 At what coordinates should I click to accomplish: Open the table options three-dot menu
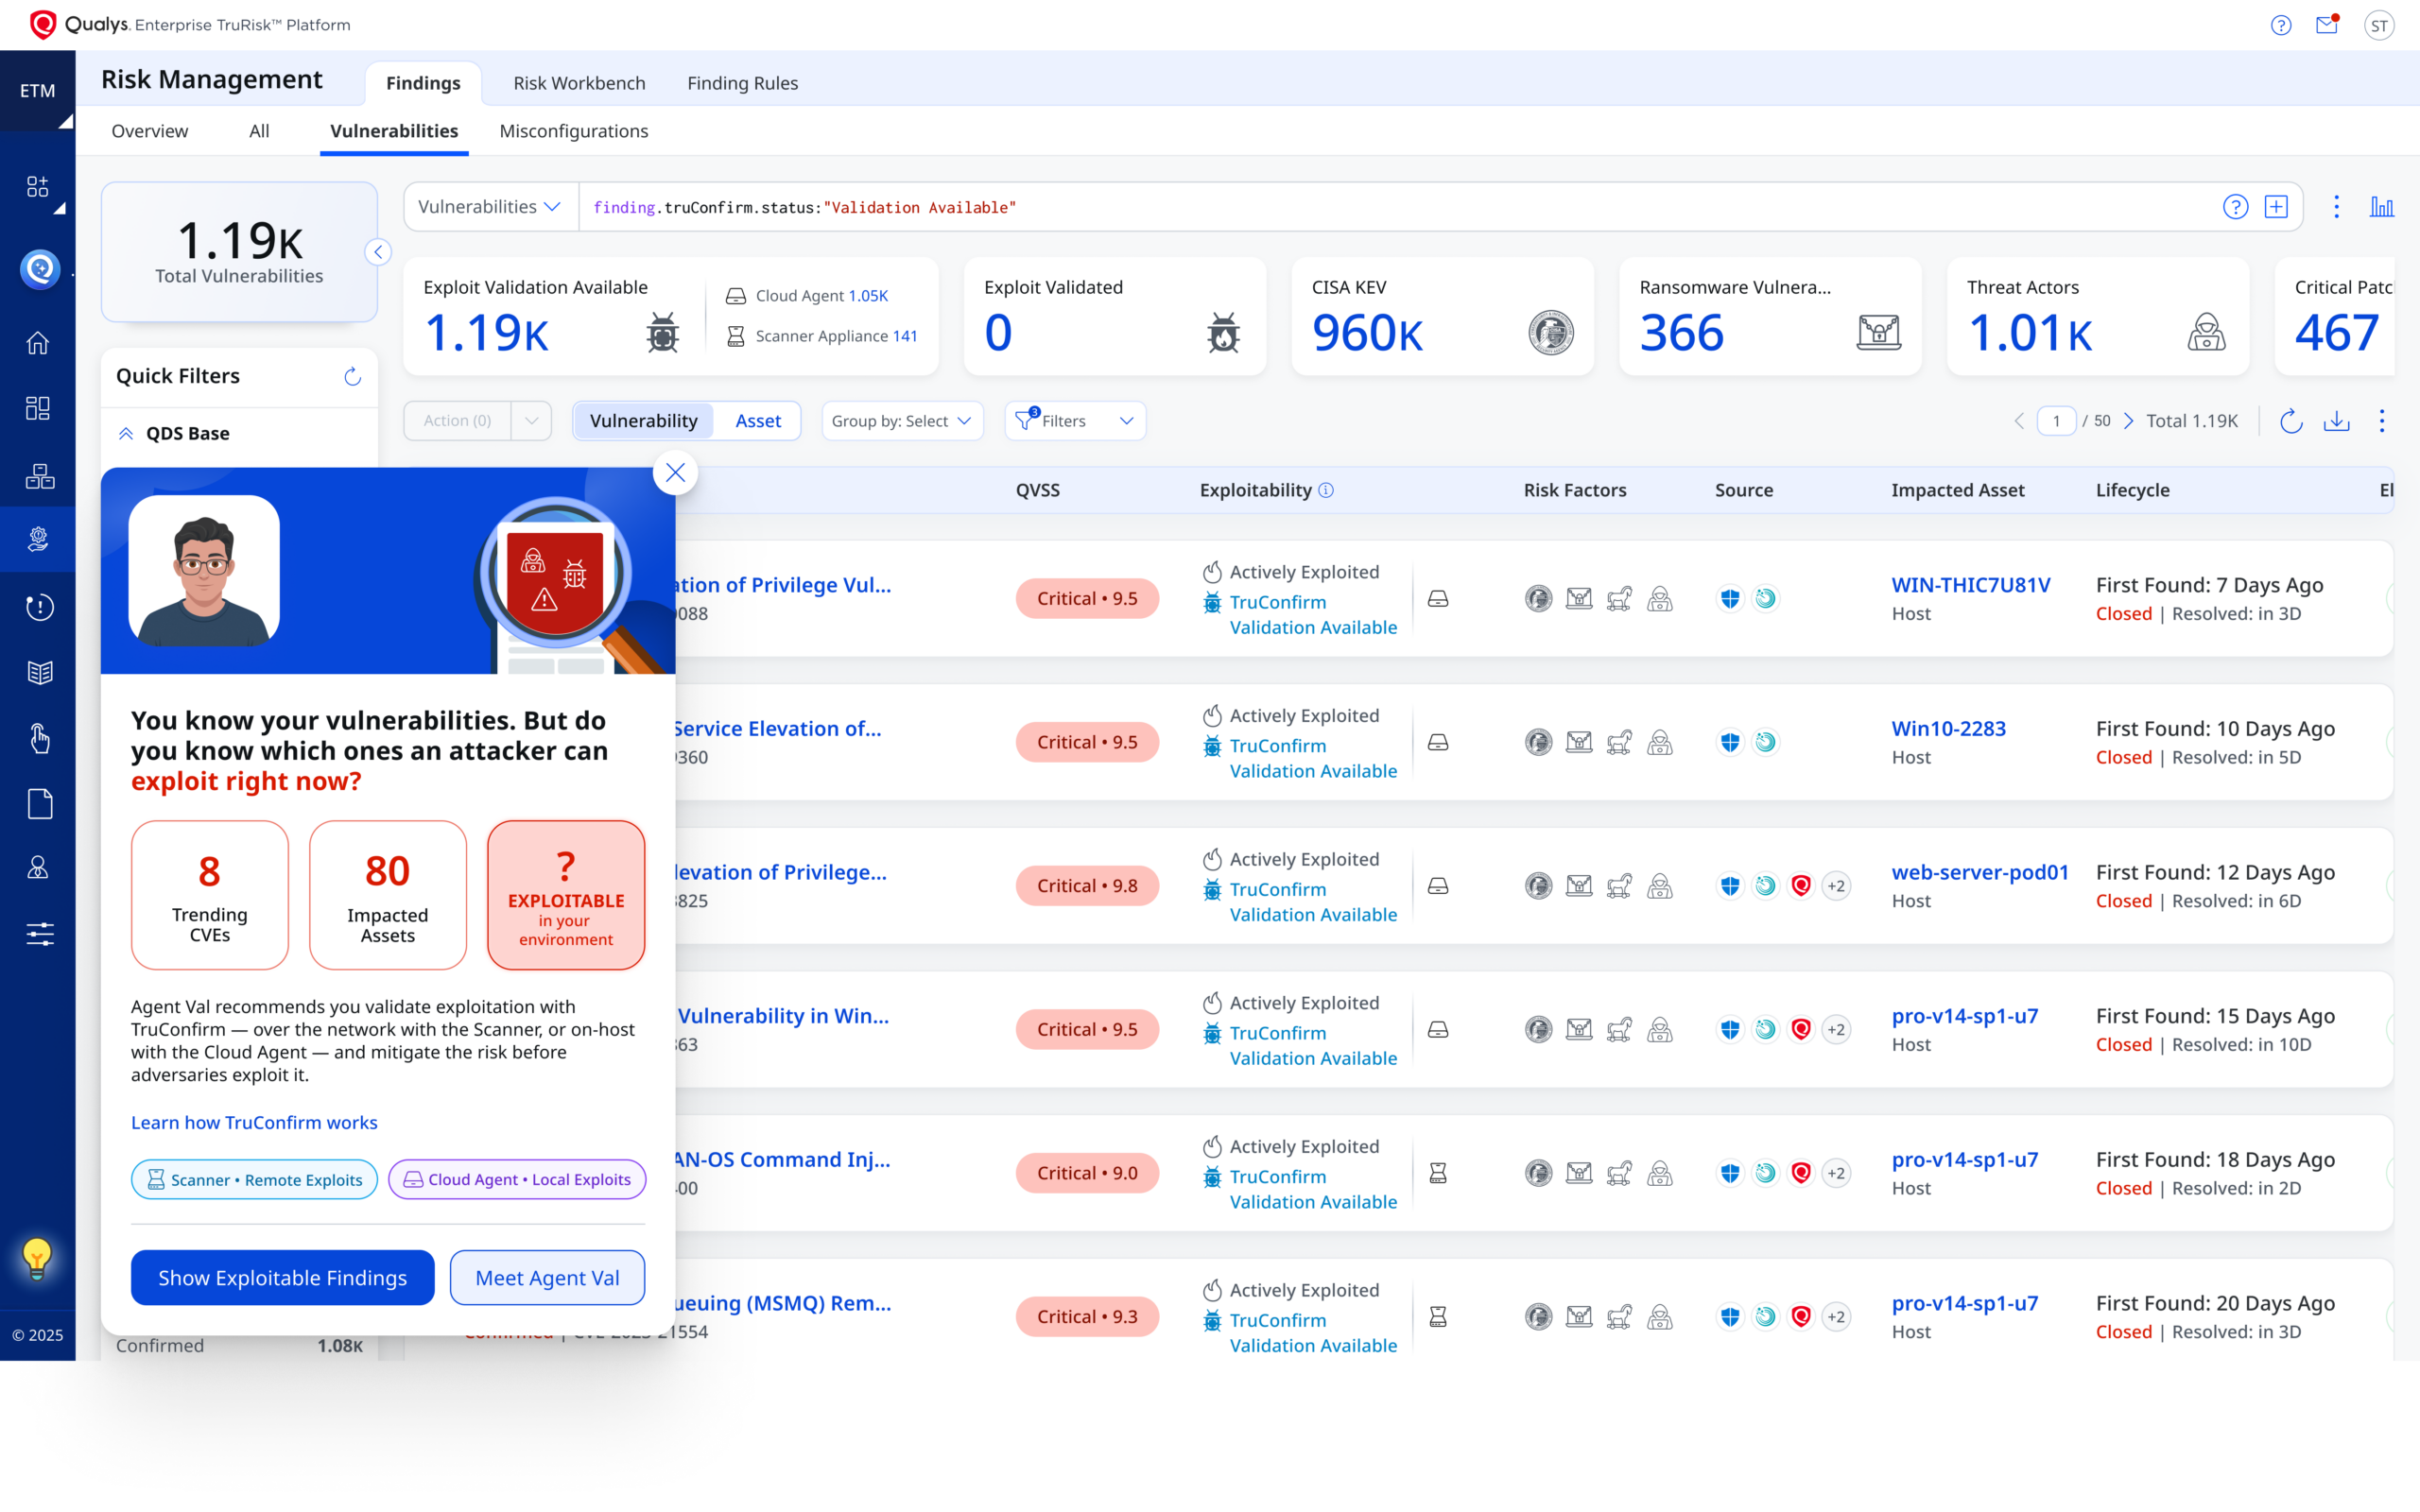point(2381,421)
